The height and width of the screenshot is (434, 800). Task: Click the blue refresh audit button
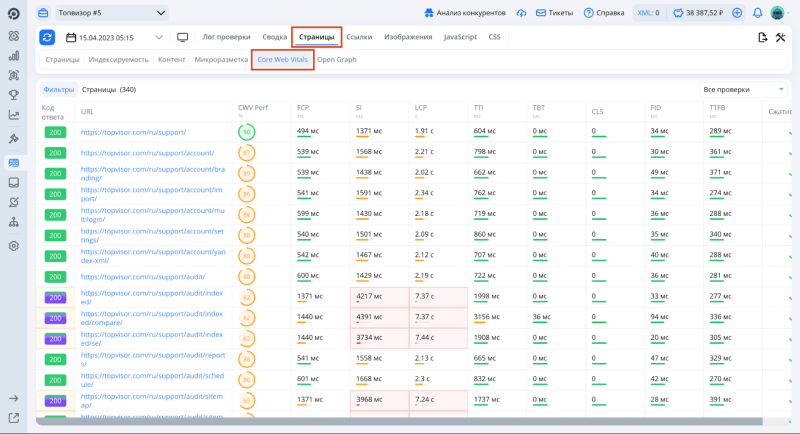tap(47, 37)
